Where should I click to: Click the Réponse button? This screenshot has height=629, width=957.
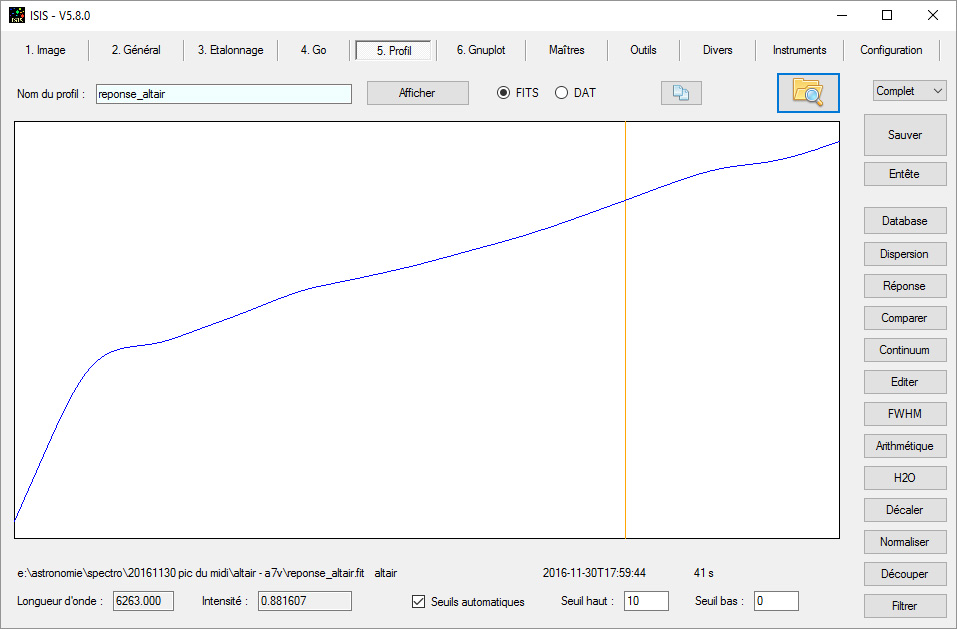905,286
